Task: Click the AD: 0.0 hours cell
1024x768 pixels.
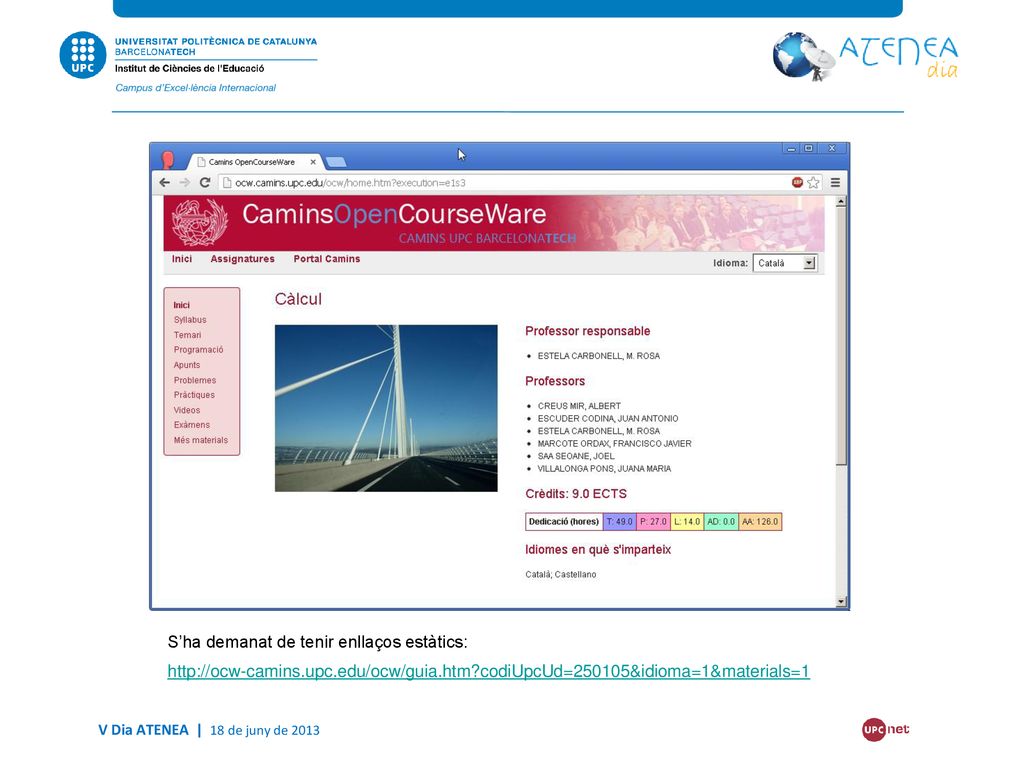Action: (721, 522)
